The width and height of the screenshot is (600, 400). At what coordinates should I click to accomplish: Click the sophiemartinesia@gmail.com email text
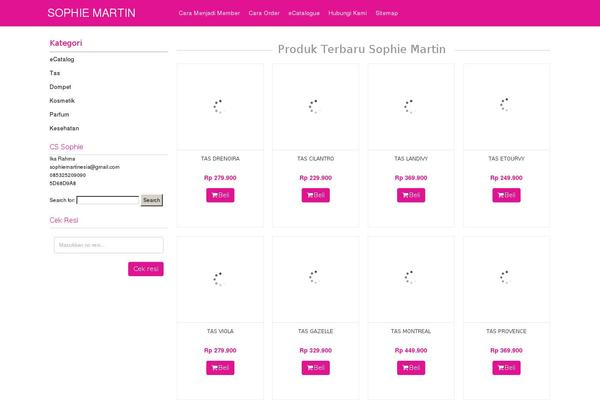point(85,167)
